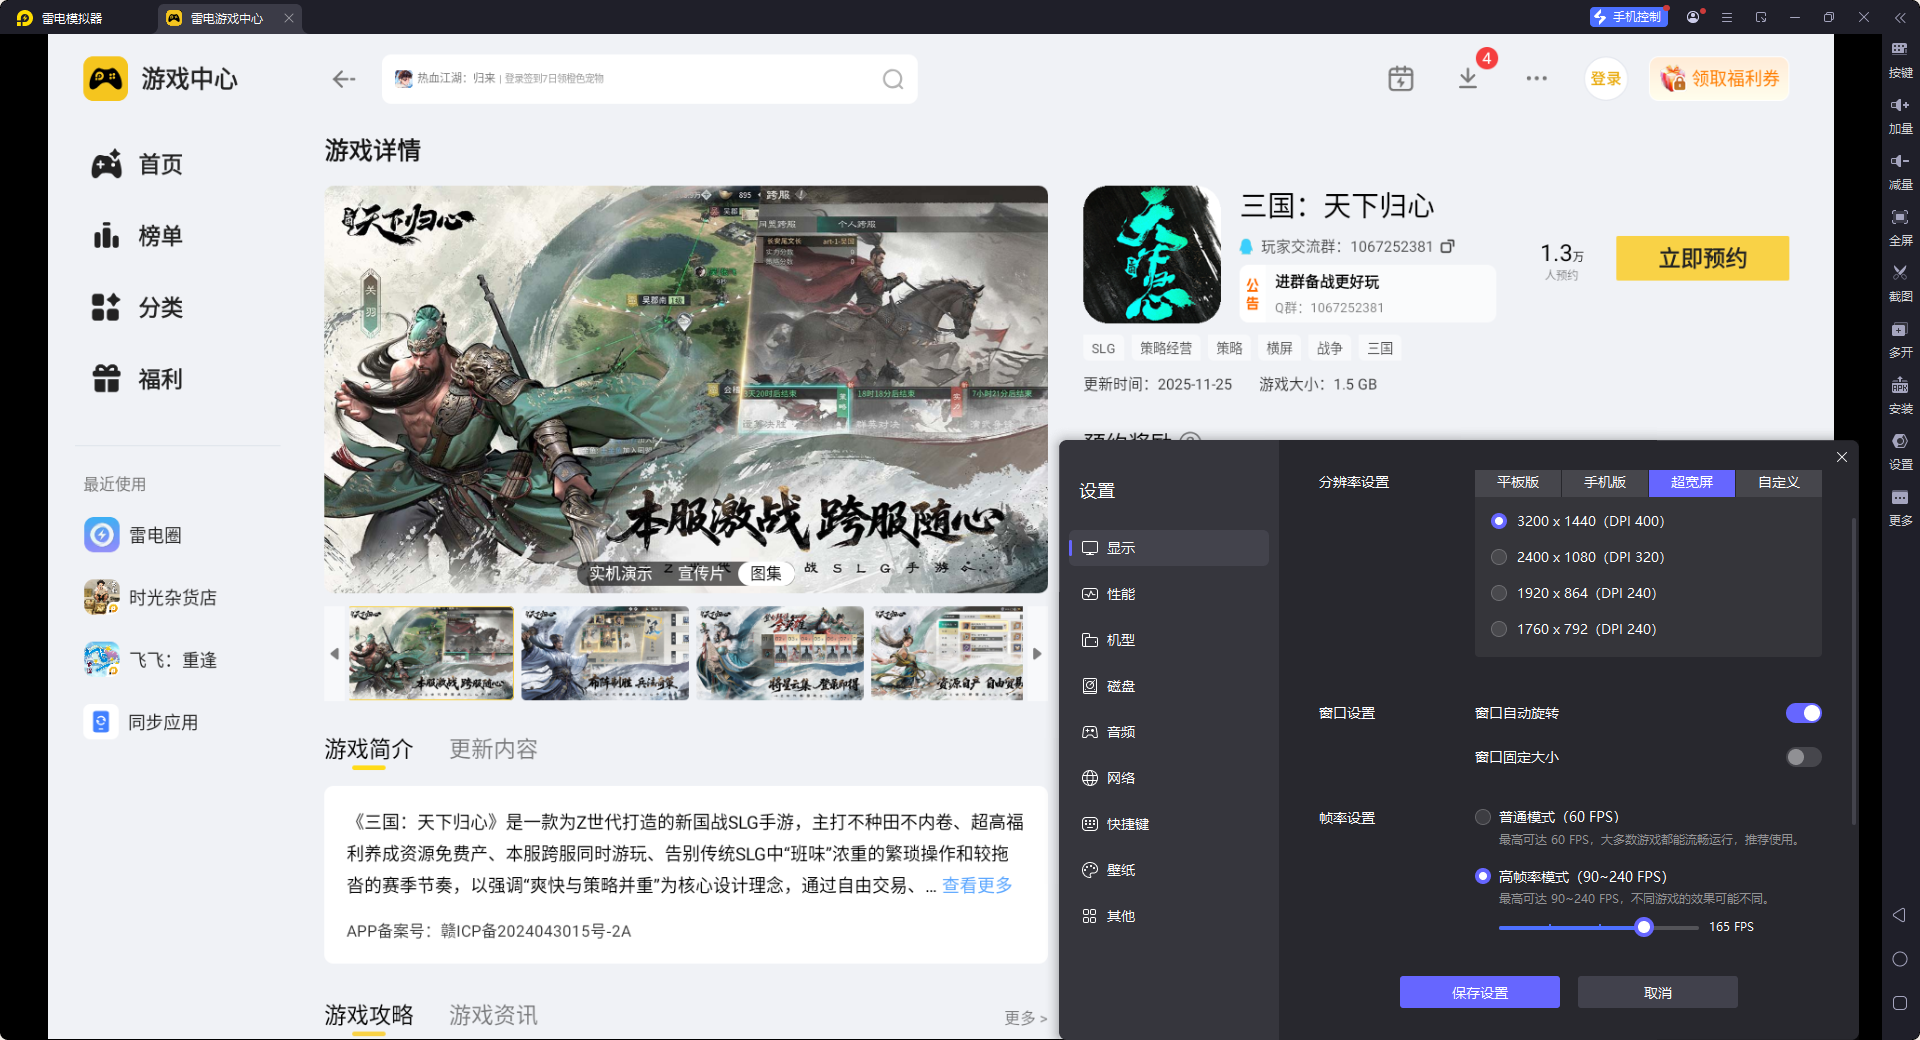Click the FPS slider handle

point(1643,927)
